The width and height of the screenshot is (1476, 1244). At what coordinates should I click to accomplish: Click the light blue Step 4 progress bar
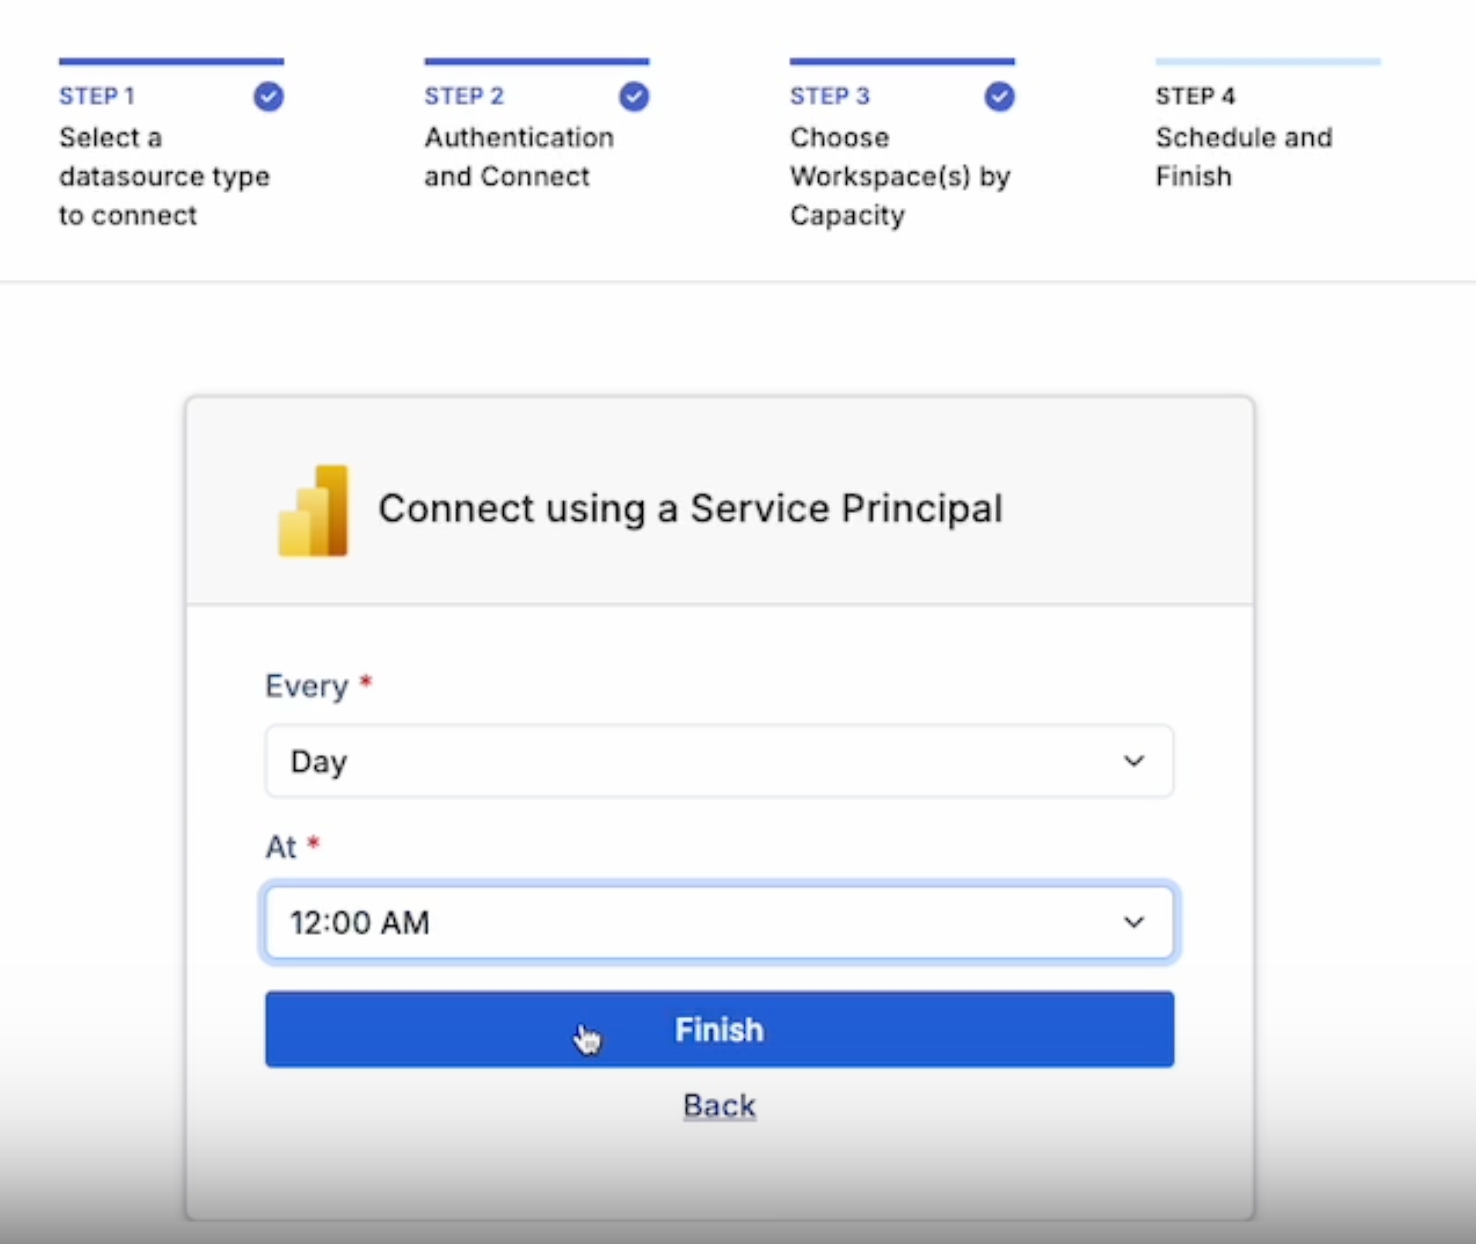point(1267,62)
